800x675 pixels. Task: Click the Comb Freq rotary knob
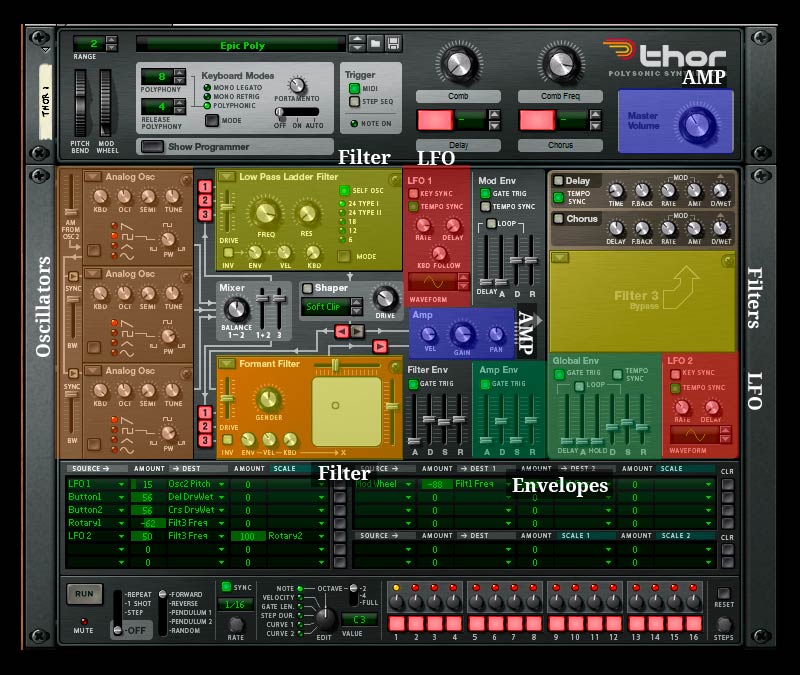point(561,64)
